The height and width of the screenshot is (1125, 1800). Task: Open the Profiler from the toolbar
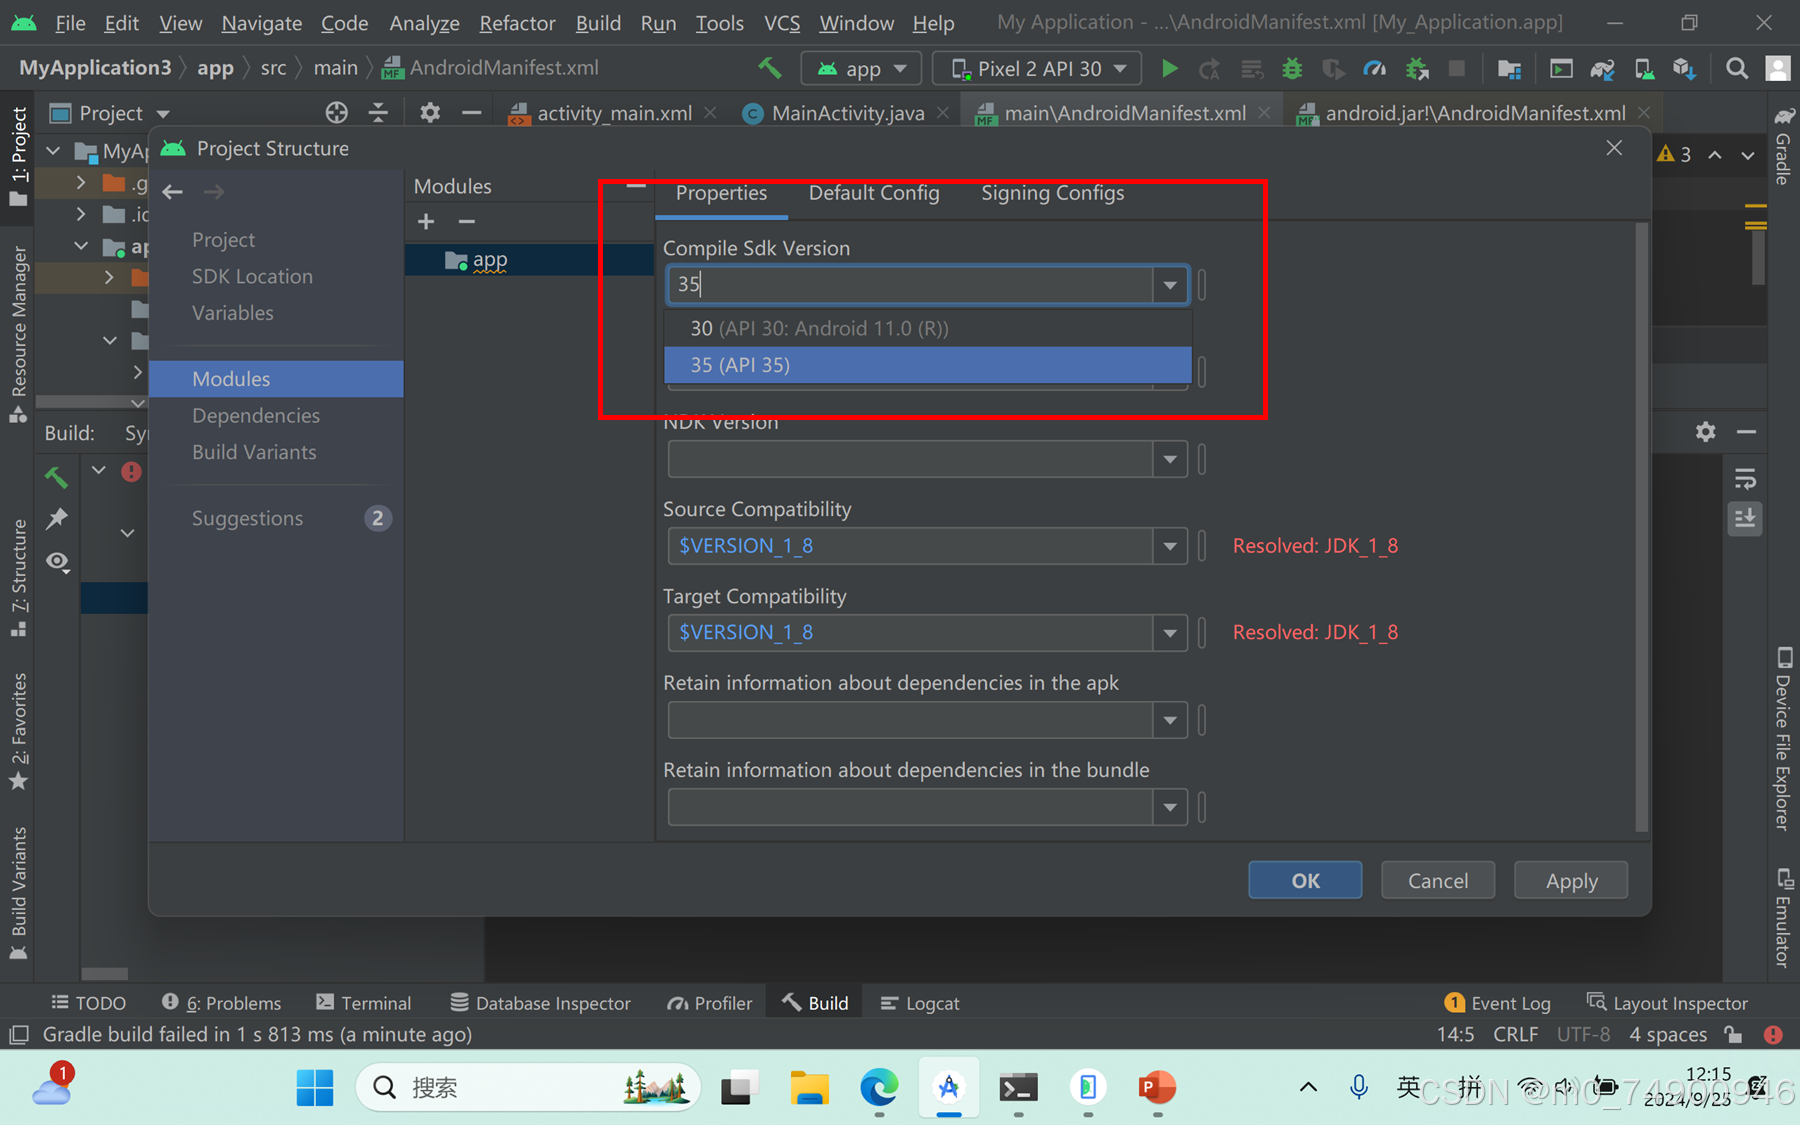pos(1375,68)
